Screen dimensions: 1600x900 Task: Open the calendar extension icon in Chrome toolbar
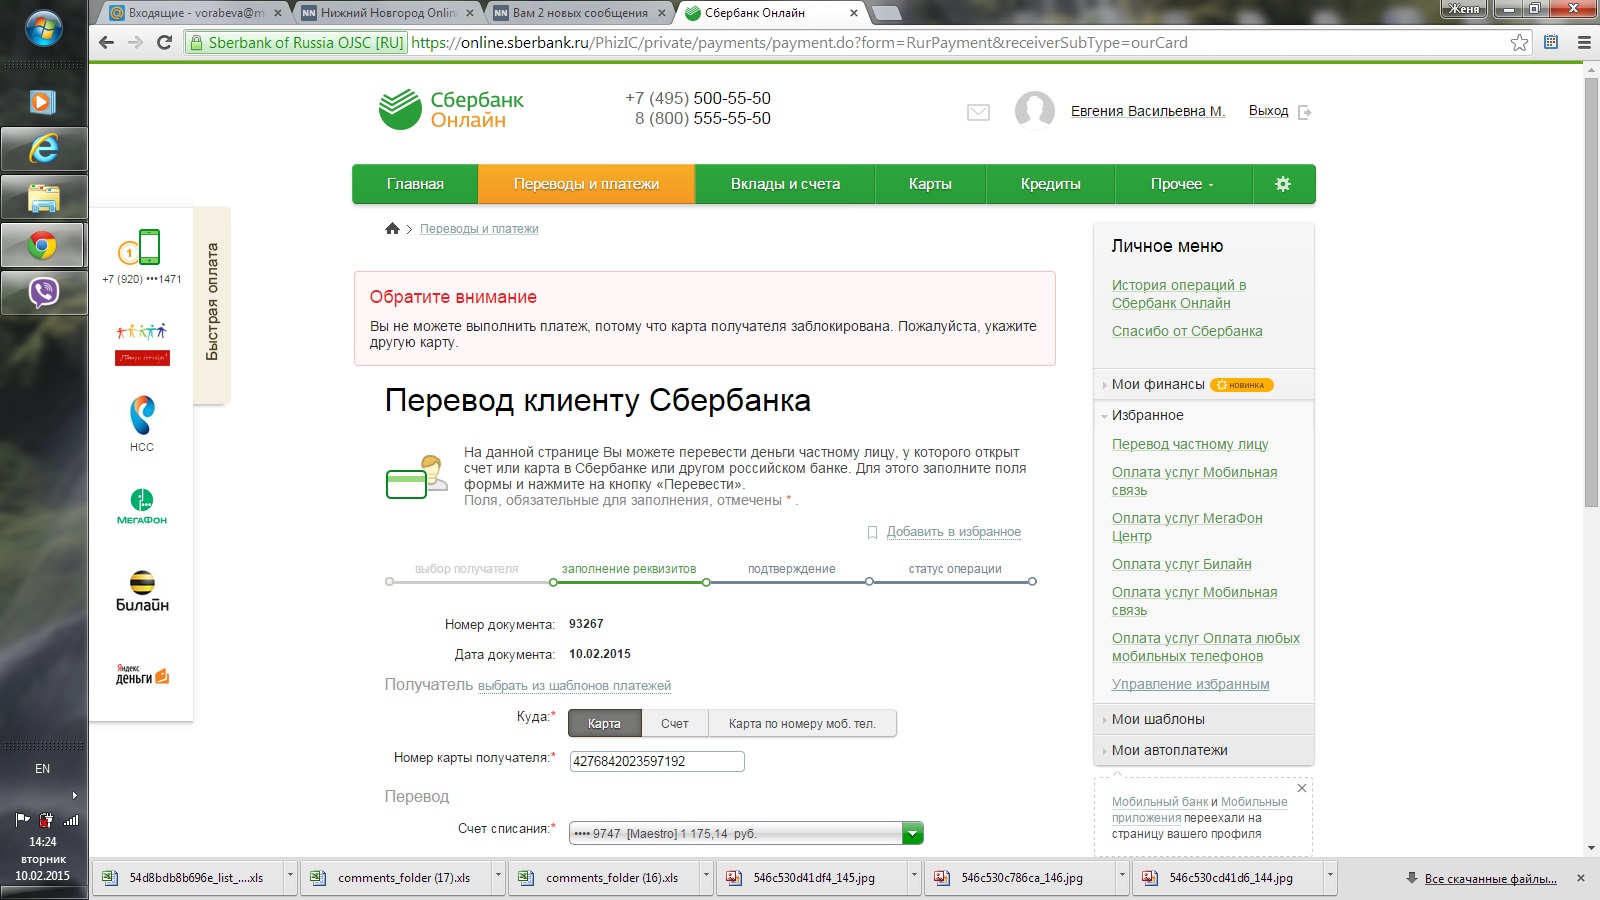pos(1551,42)
